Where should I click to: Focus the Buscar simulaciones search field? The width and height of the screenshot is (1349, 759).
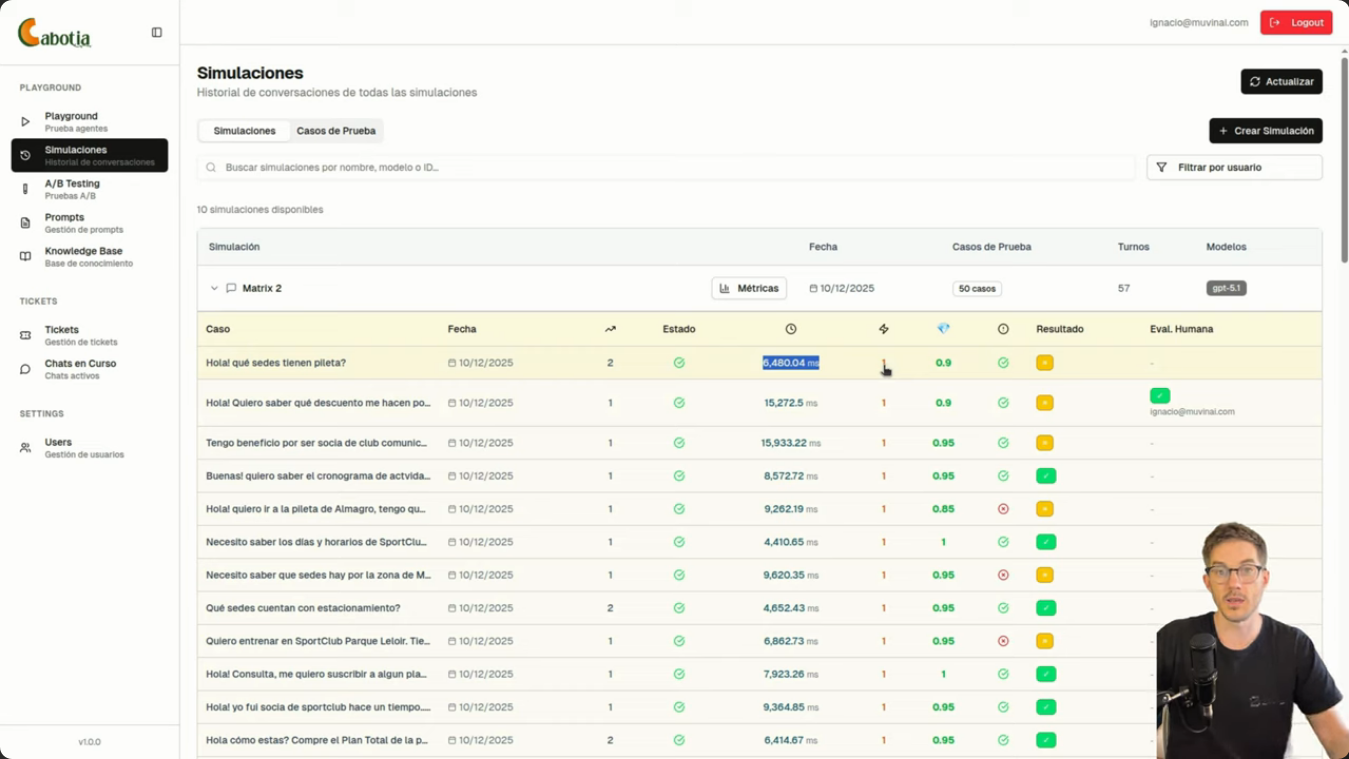[x=670, y=167]
